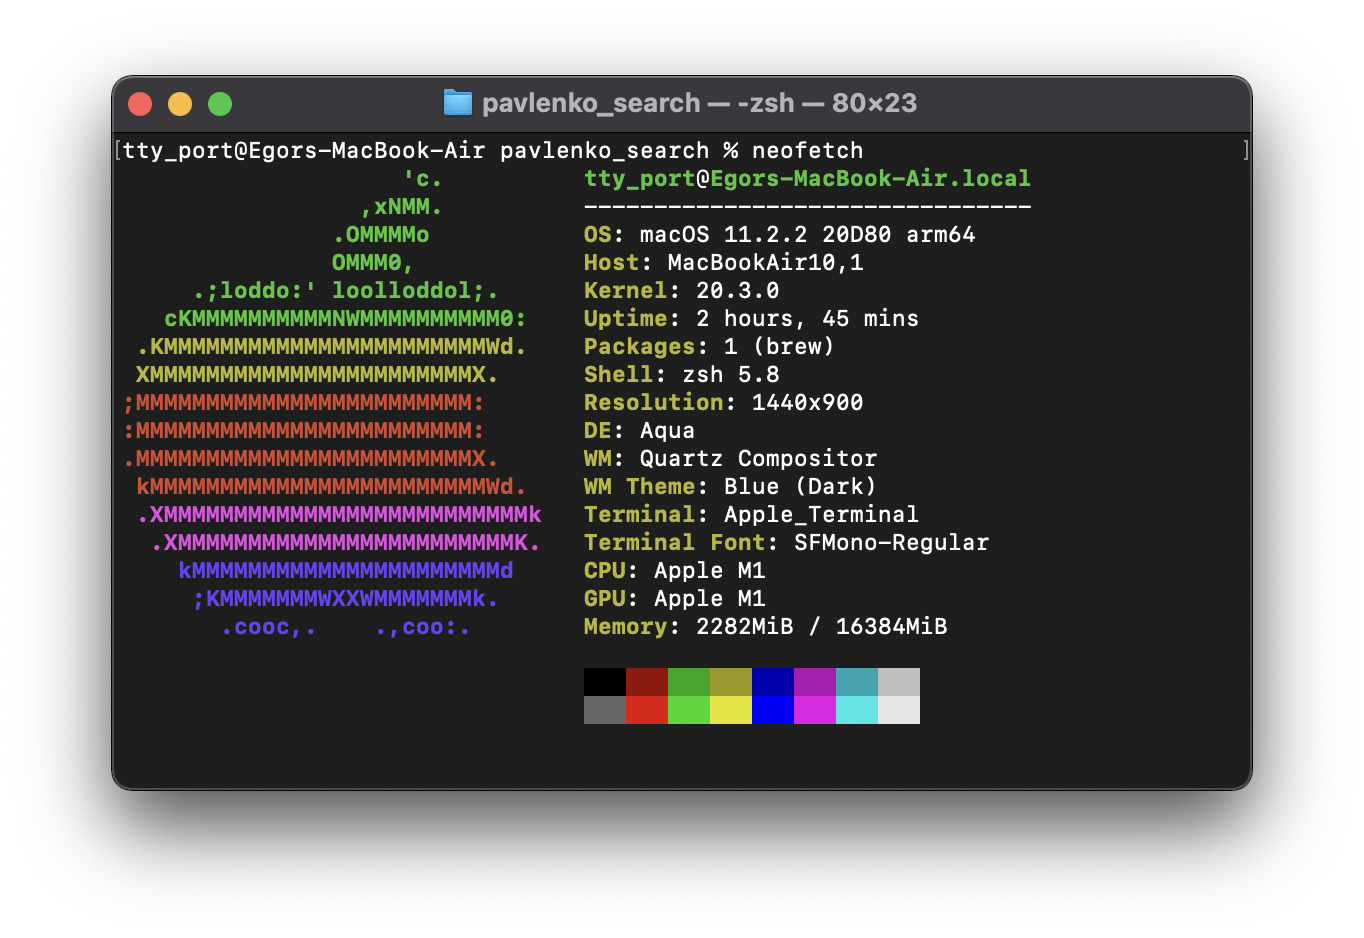Click the bright green color block
1364x938 pixels.
689,710
